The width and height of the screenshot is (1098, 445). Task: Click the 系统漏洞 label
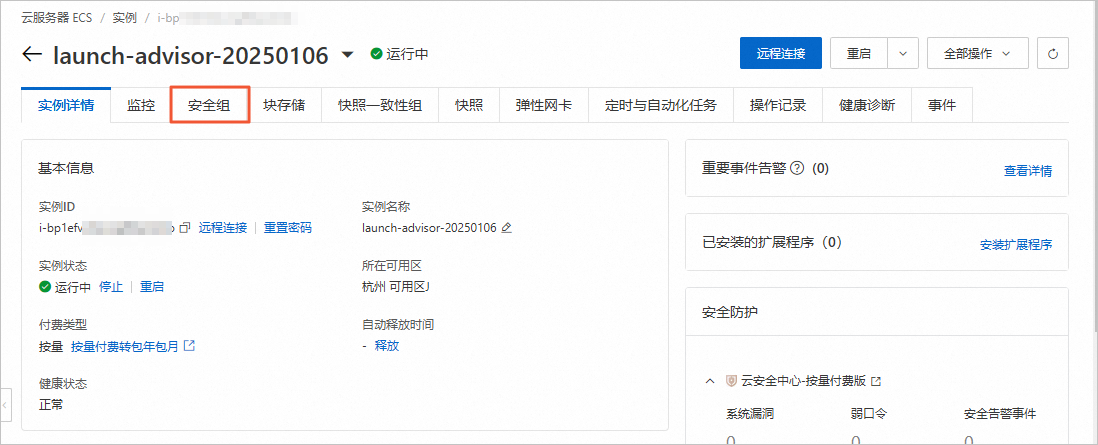coord(750,413)
